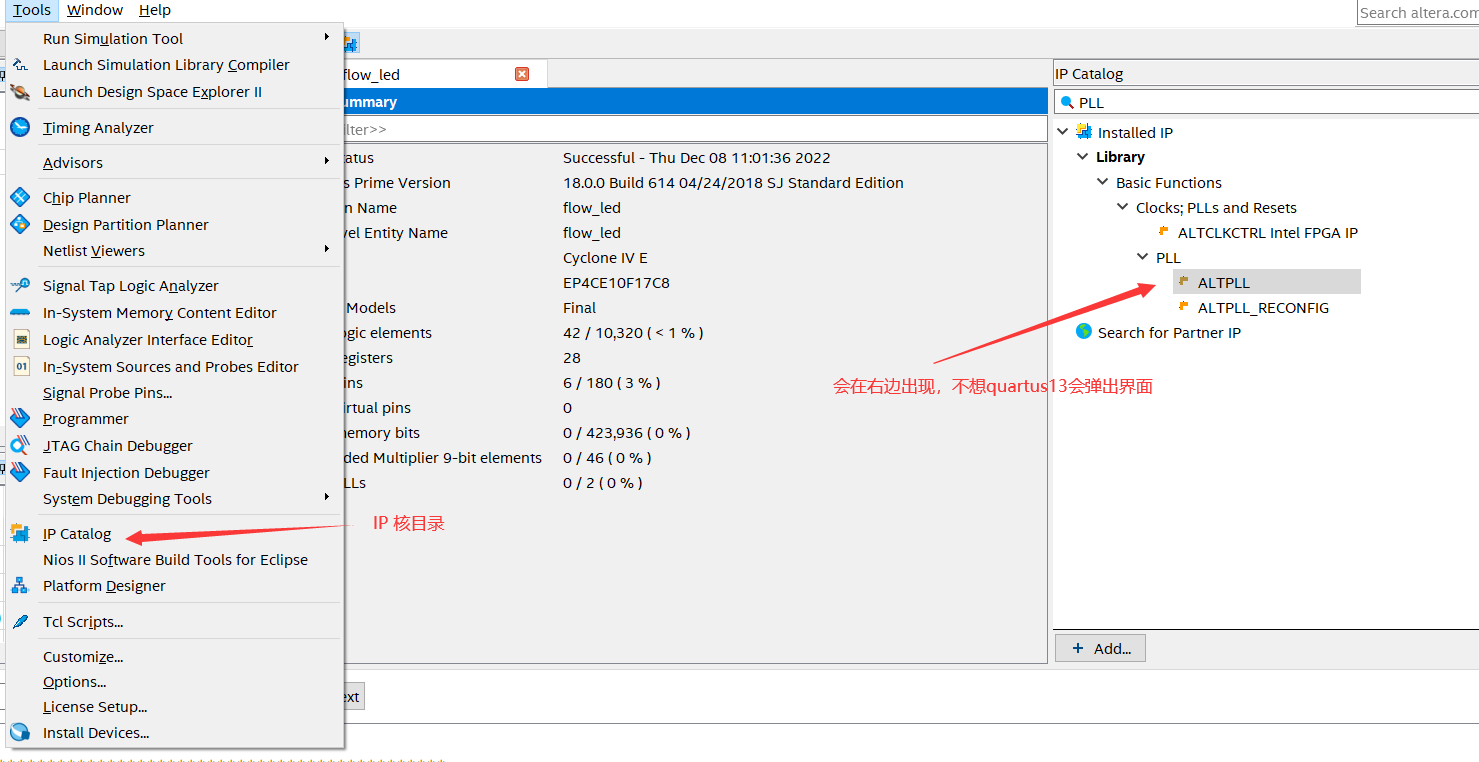Click the Search altera.com field
The image size is (1479, 762).
tap(1418, 13)
